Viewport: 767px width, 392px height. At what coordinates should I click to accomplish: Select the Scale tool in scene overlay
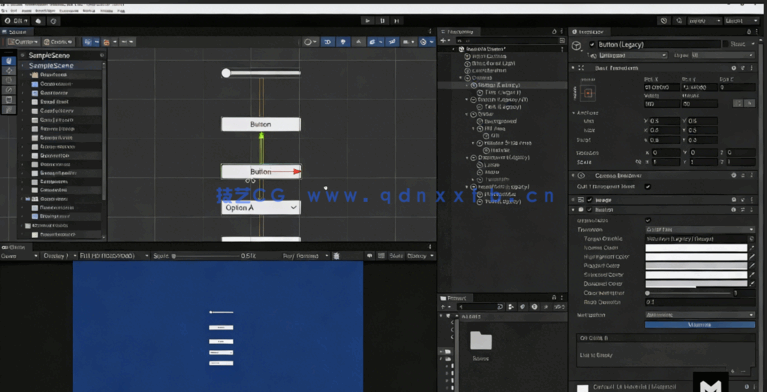(x=9, y=90)
